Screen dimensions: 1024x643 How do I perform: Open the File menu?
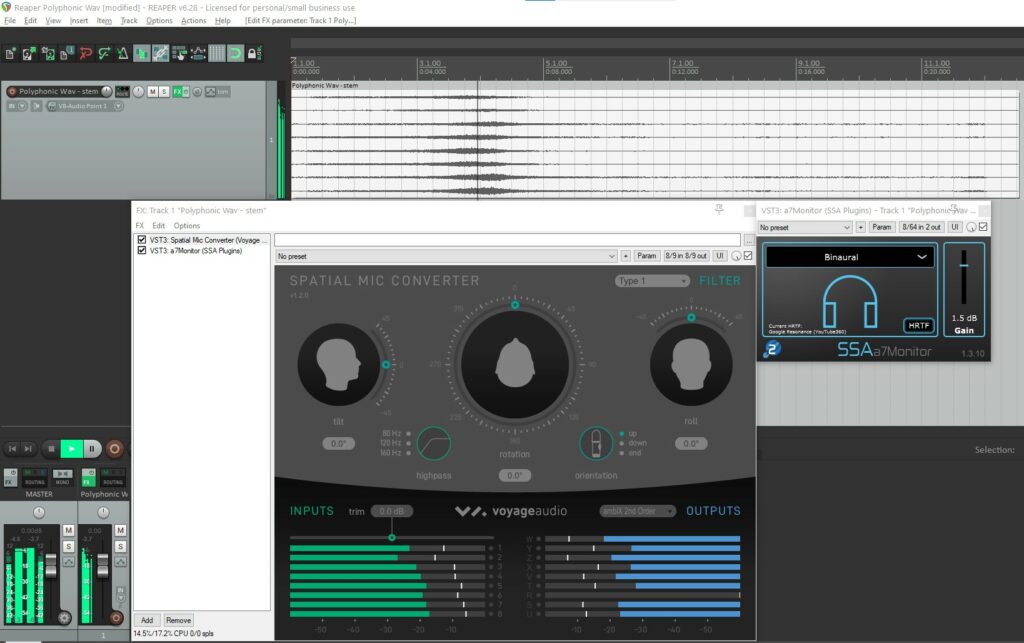coord(10,20)
